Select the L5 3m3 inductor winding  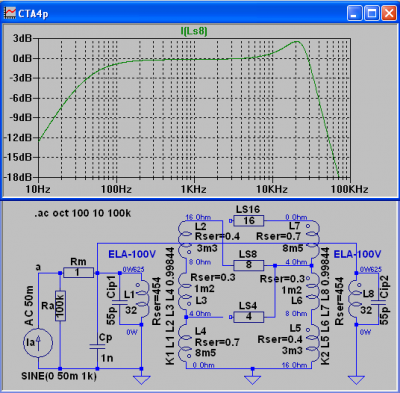(312, 342)
